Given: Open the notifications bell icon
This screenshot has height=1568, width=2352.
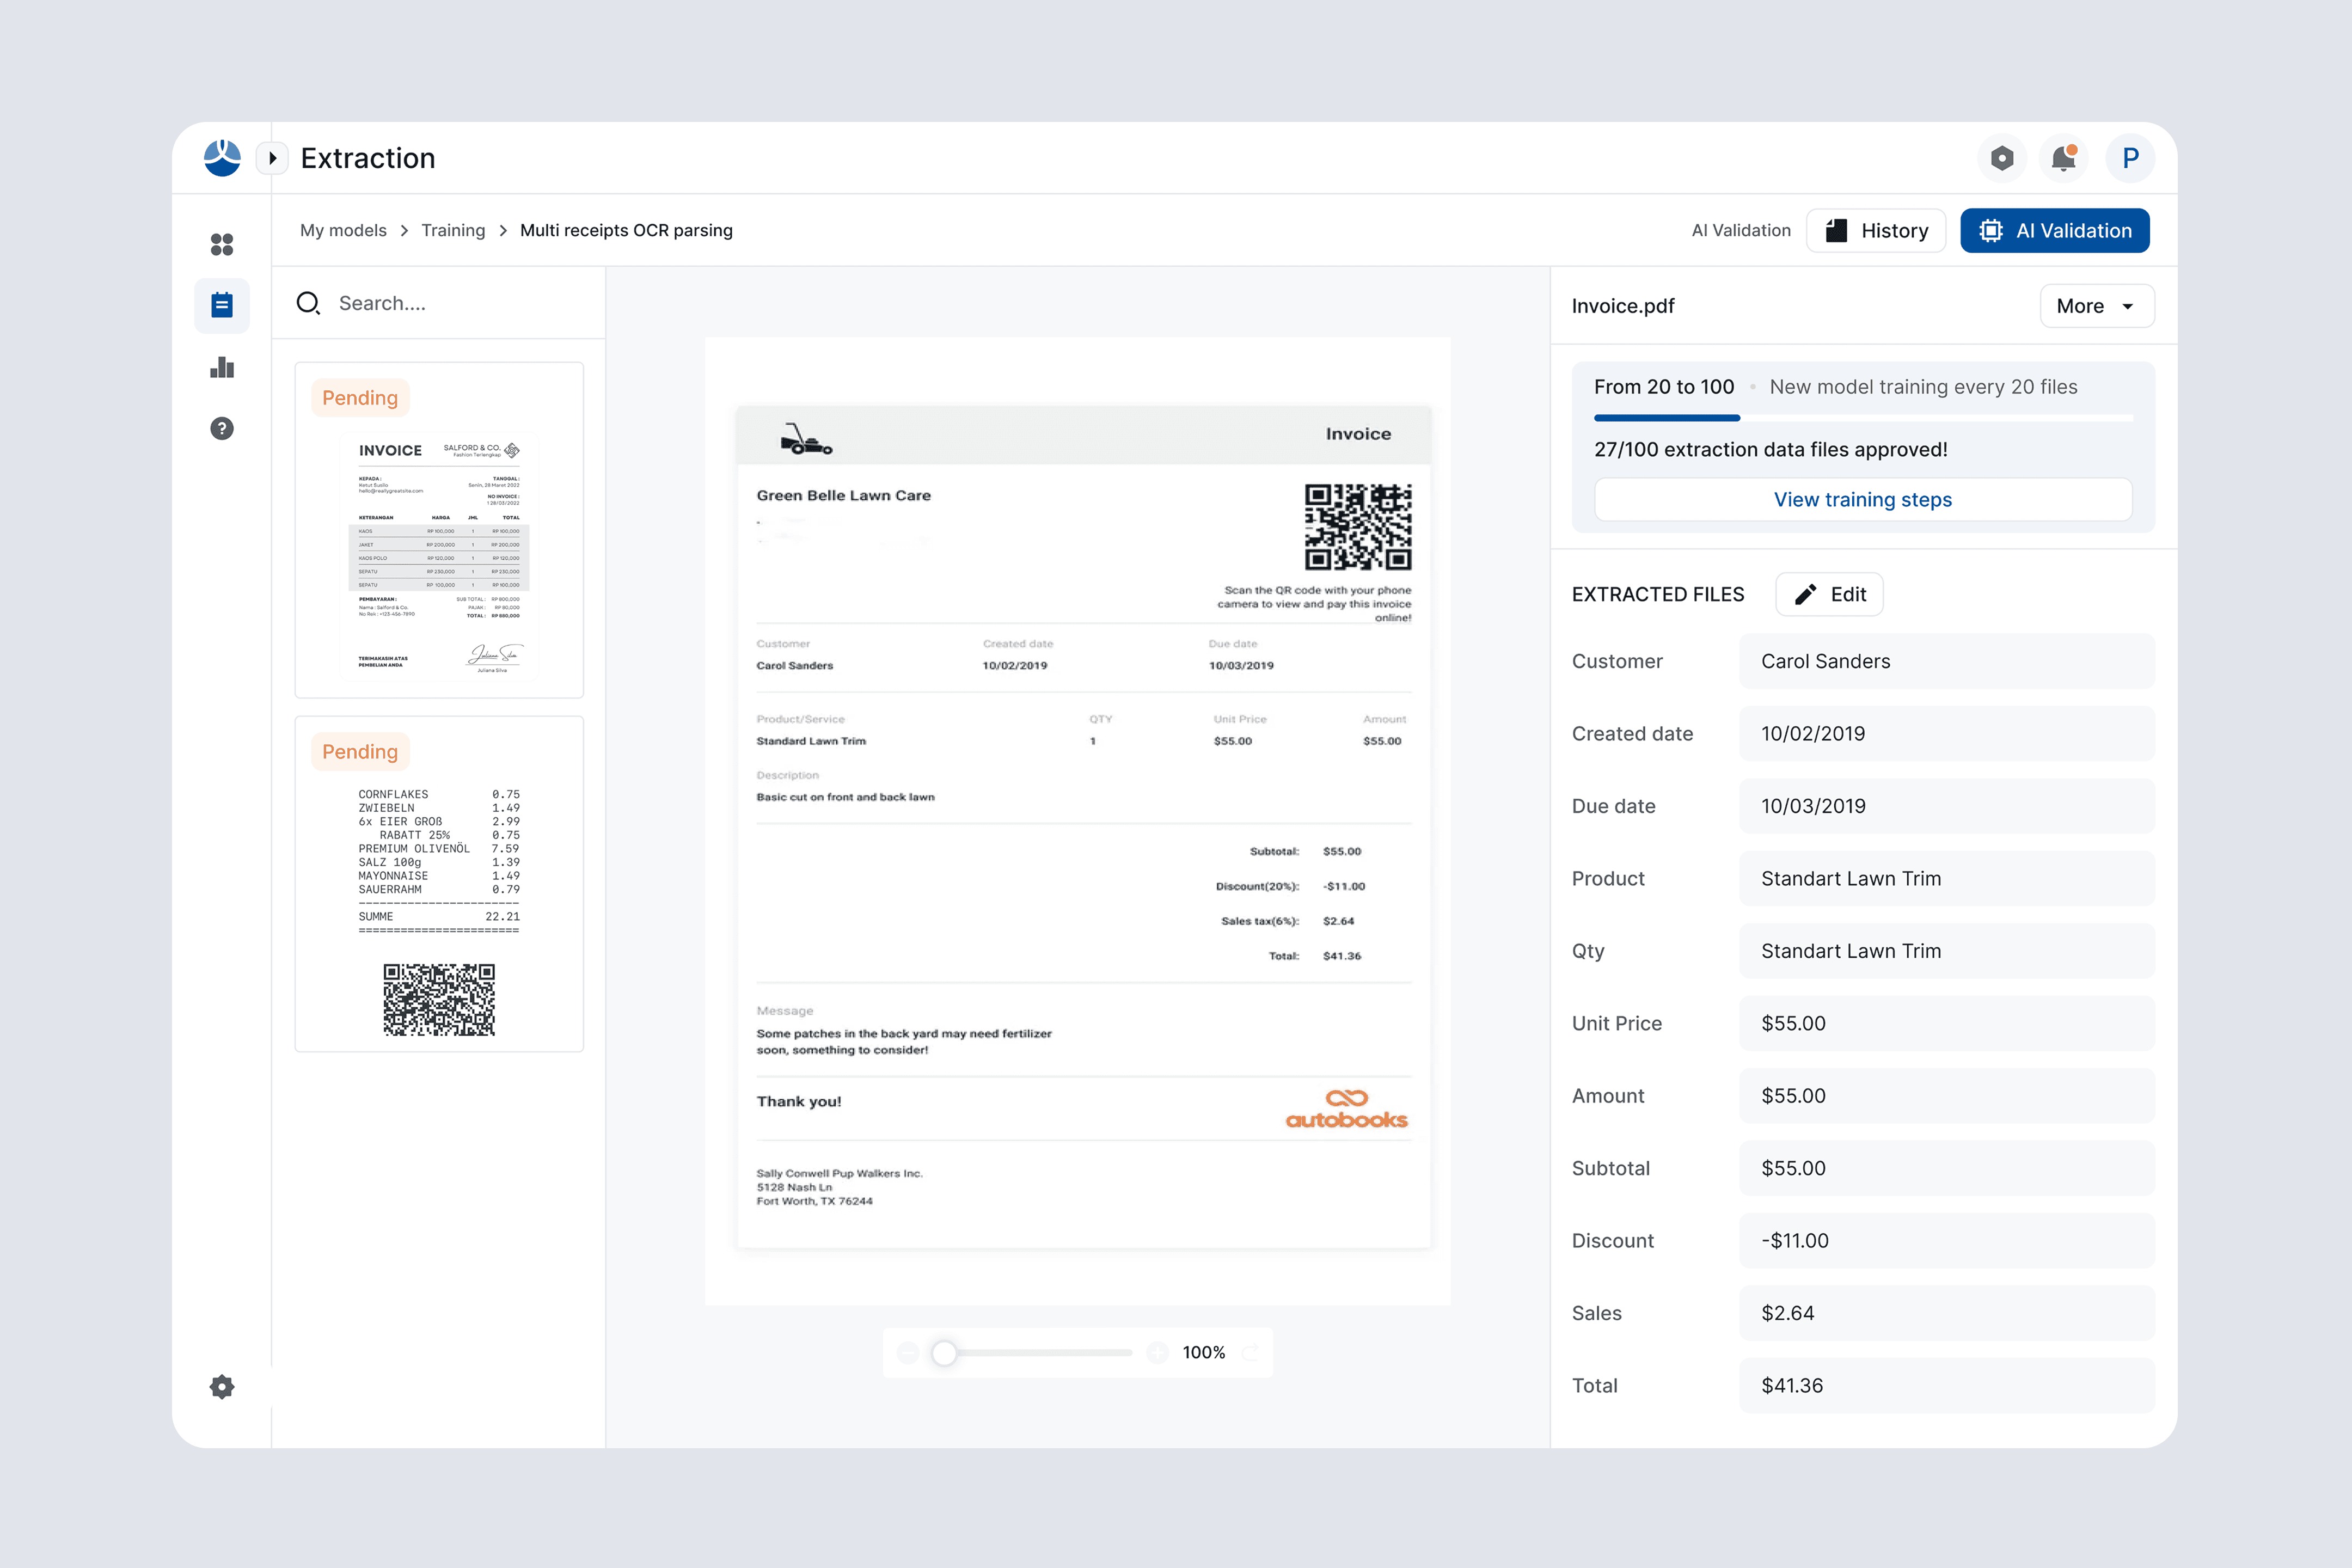Looking at the screenshot, I should point(2064,158).
